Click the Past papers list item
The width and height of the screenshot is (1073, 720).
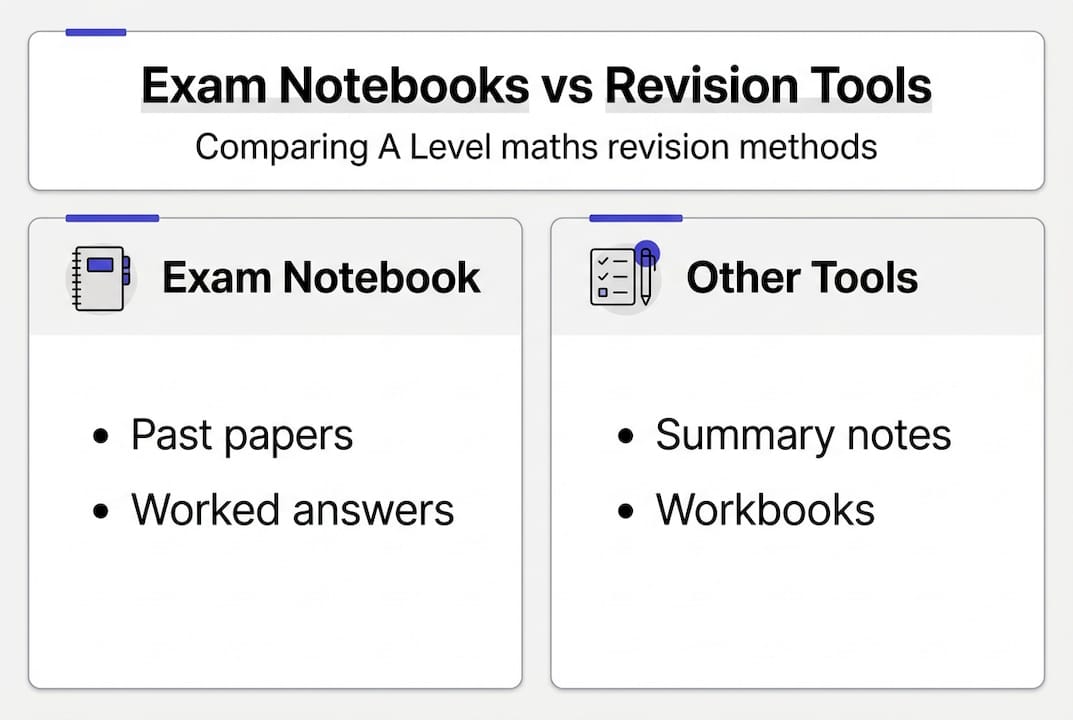(x=242, y=436)
